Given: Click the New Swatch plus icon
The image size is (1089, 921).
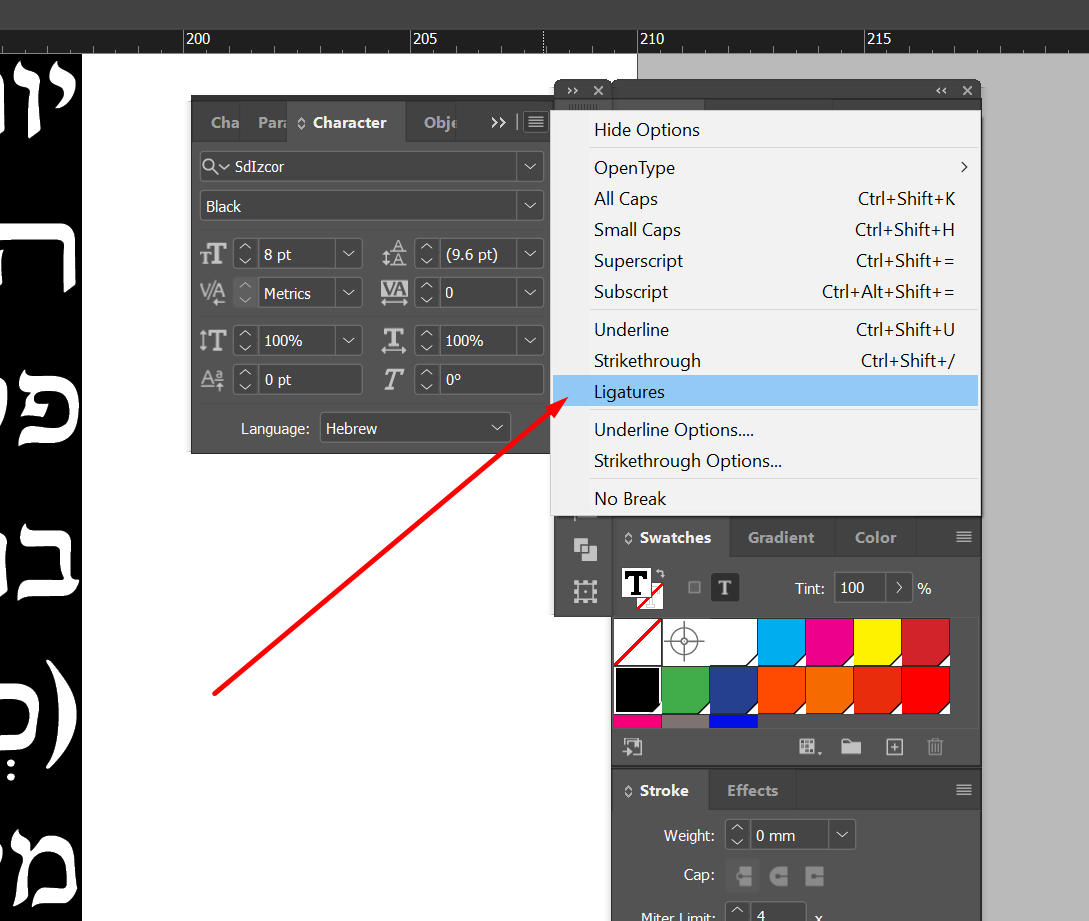Looking at the screenshot, I should click(x=895, y=747).
